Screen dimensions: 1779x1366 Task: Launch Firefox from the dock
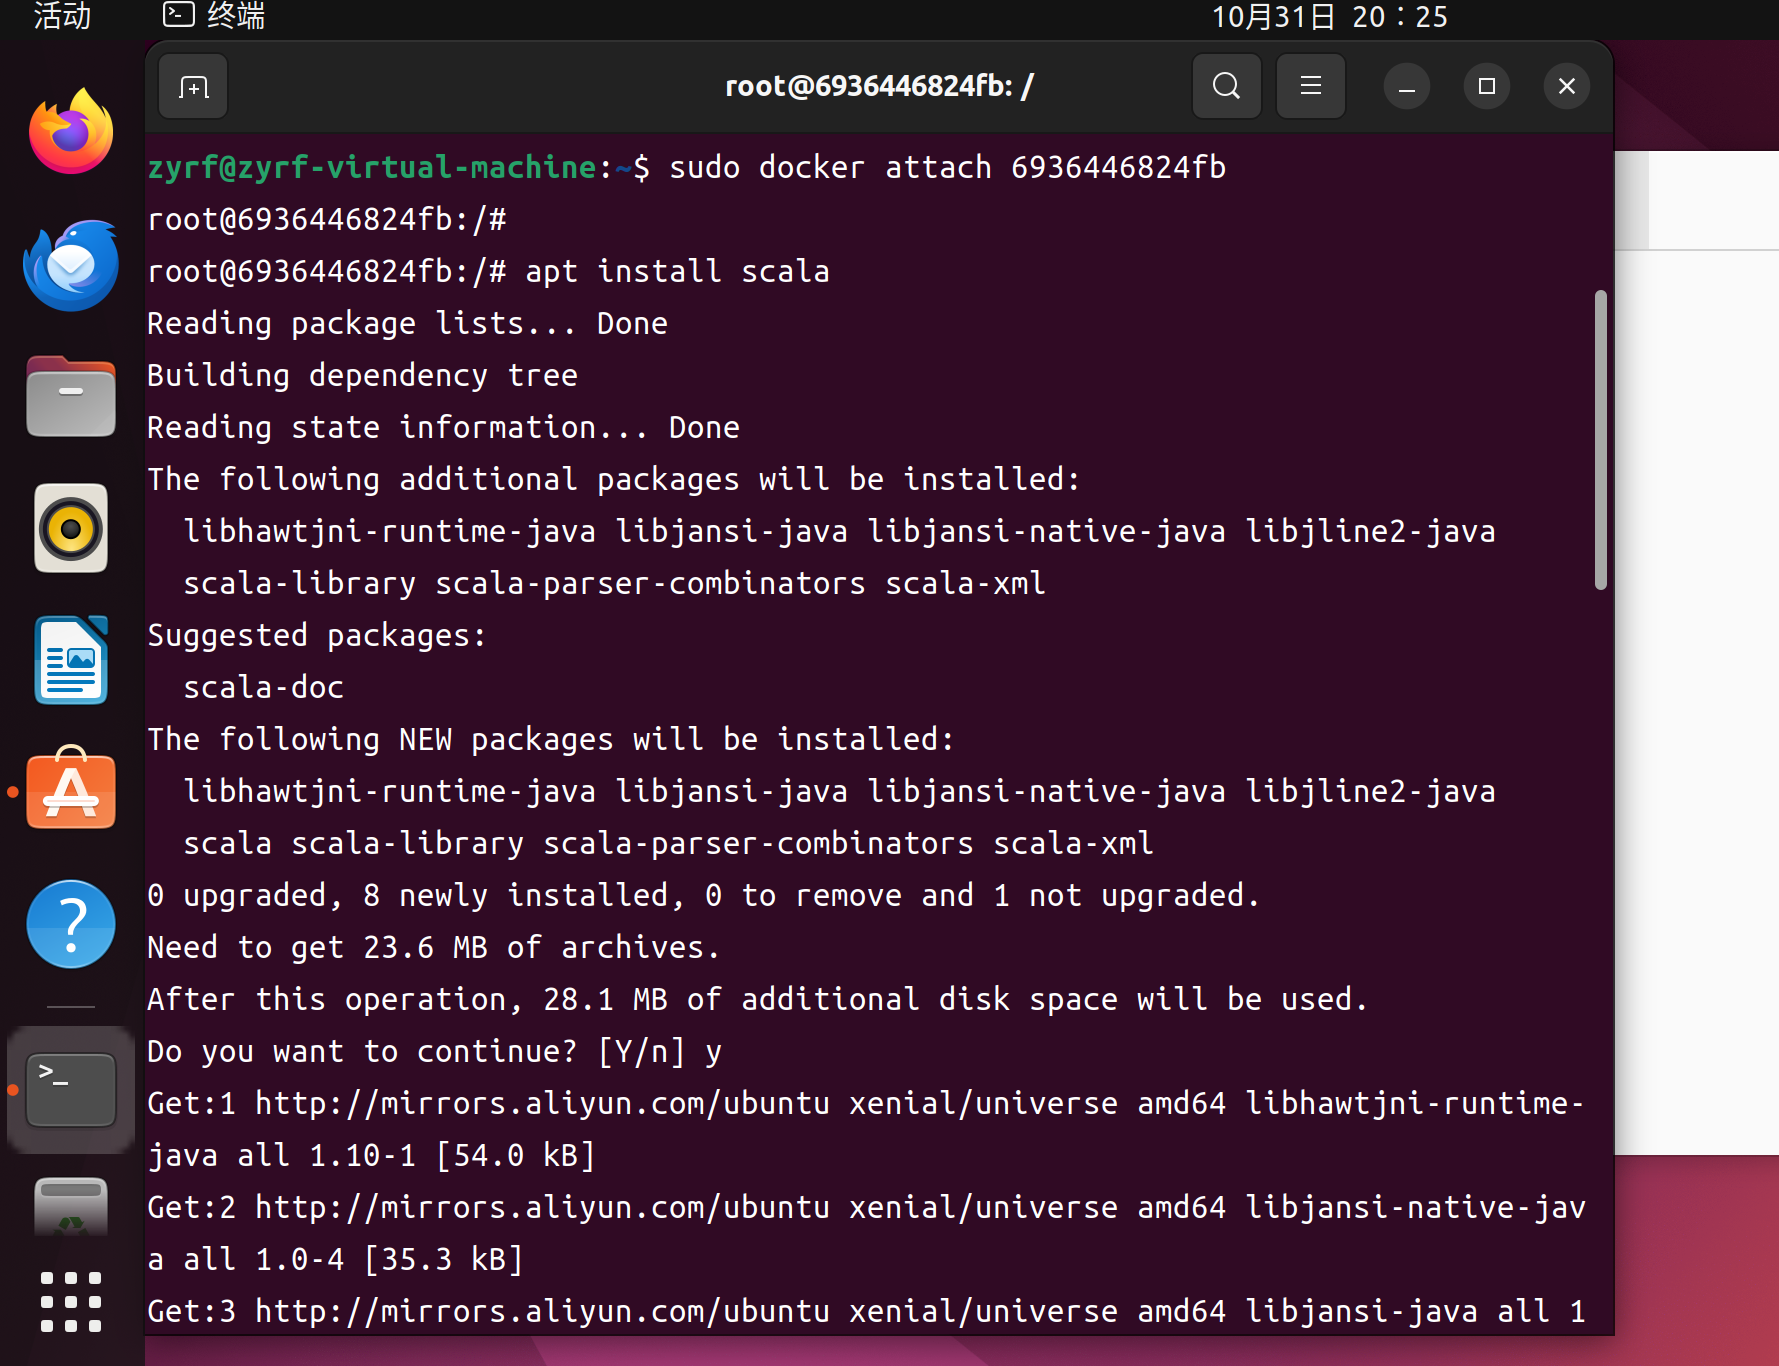(71, 133)
